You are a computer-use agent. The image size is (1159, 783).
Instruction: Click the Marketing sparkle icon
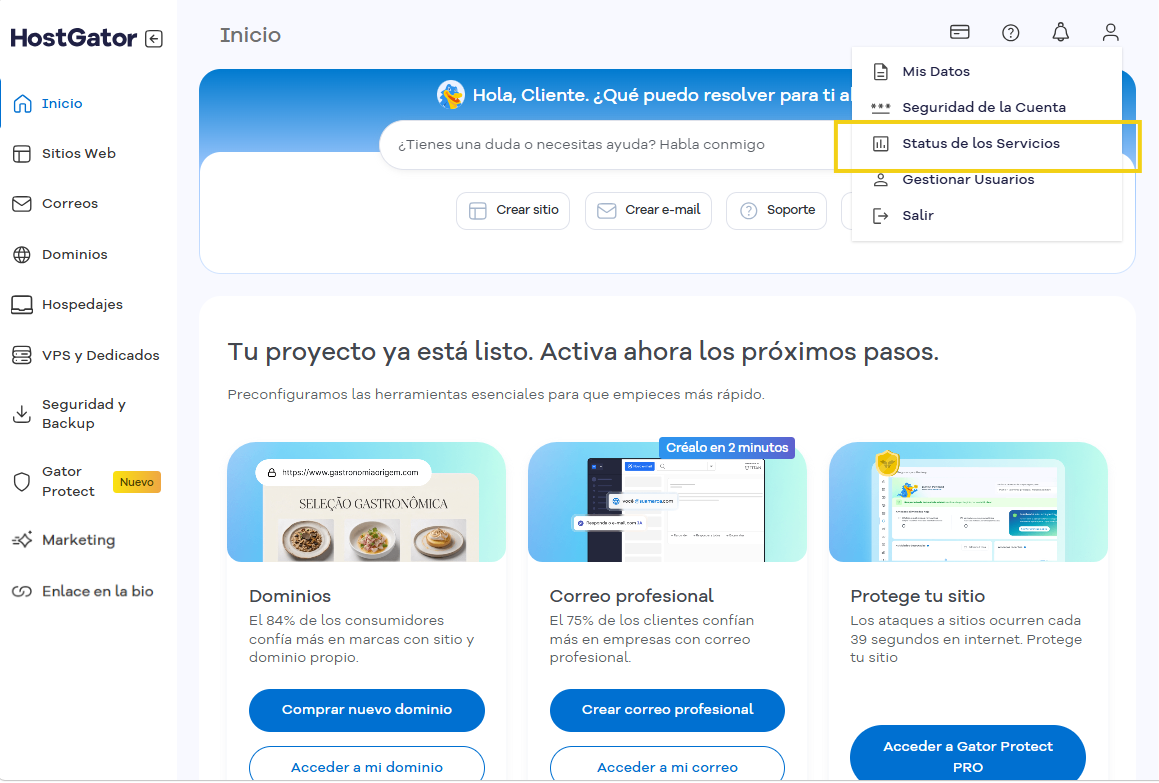[x=22, y=540]
